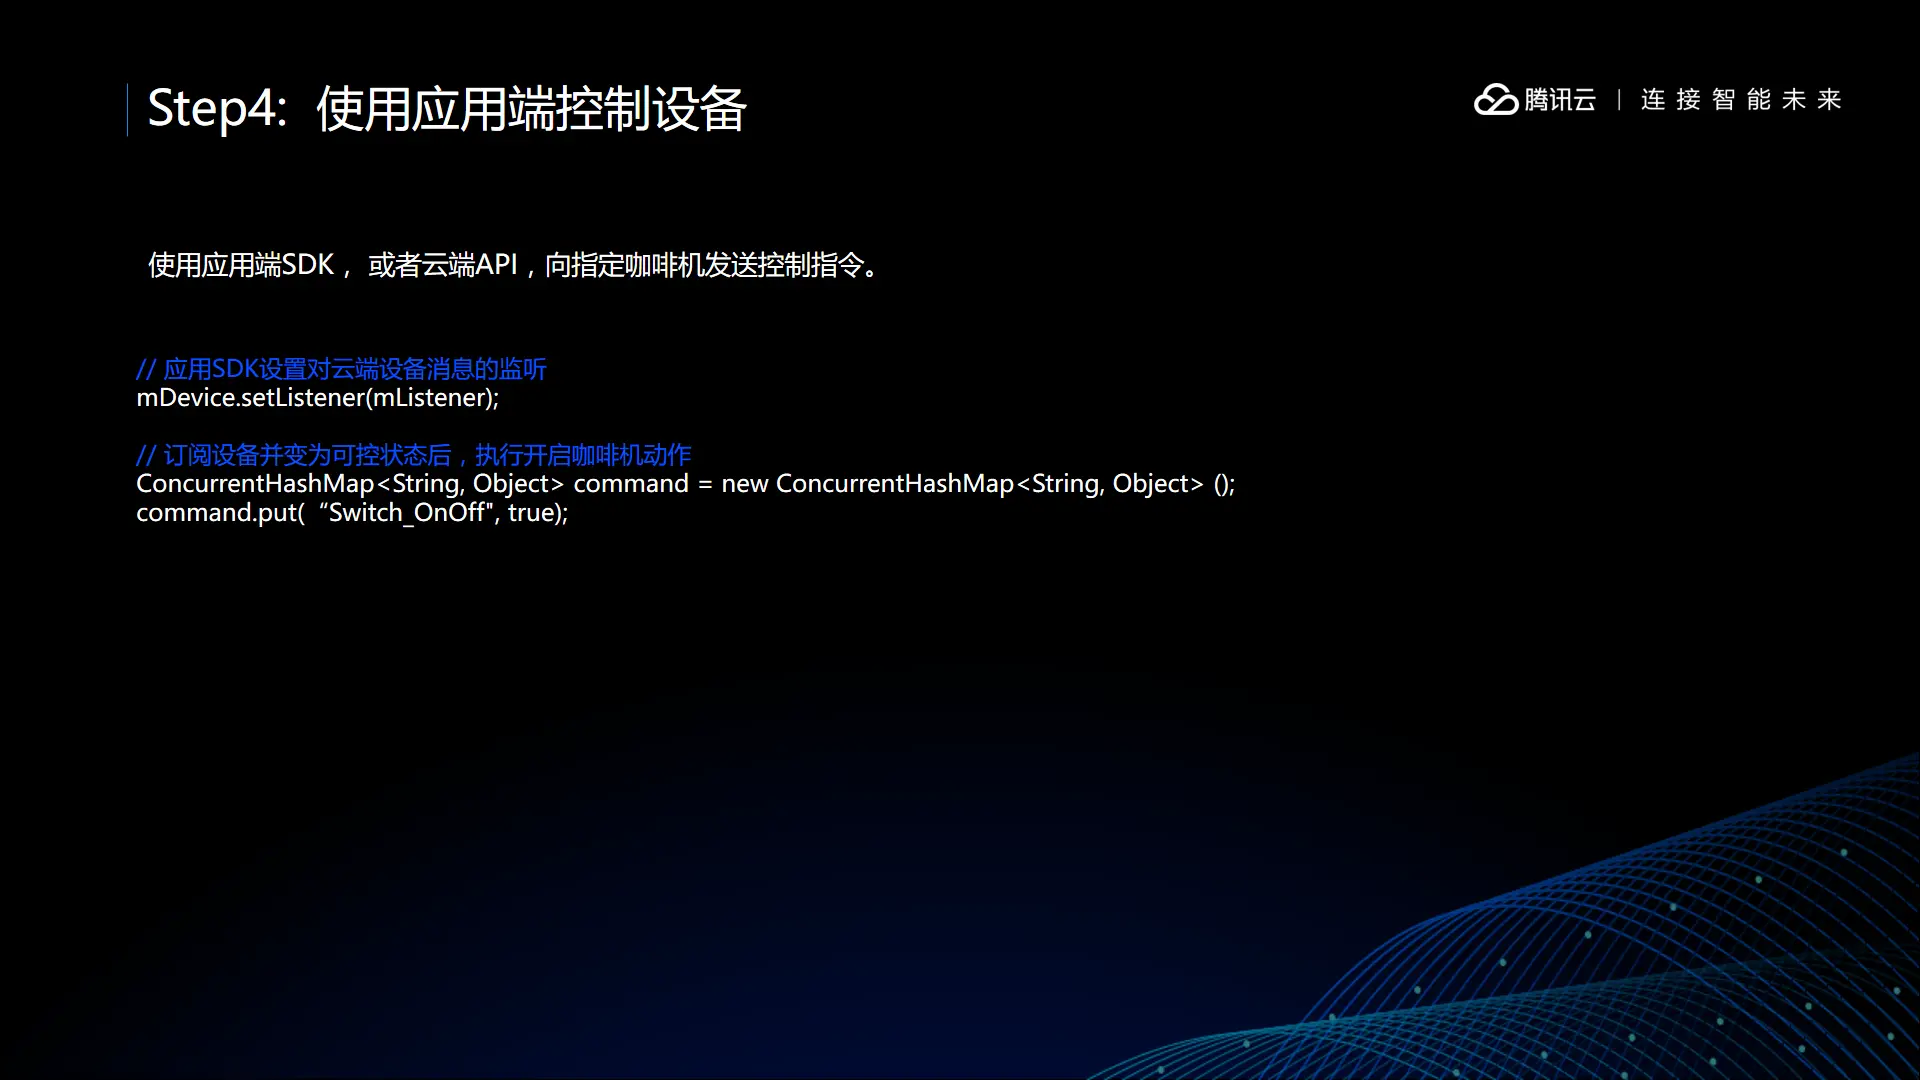Click the first ConcurrentHashMap type declaration
1920x1080 pixels.
pos(255,484)
